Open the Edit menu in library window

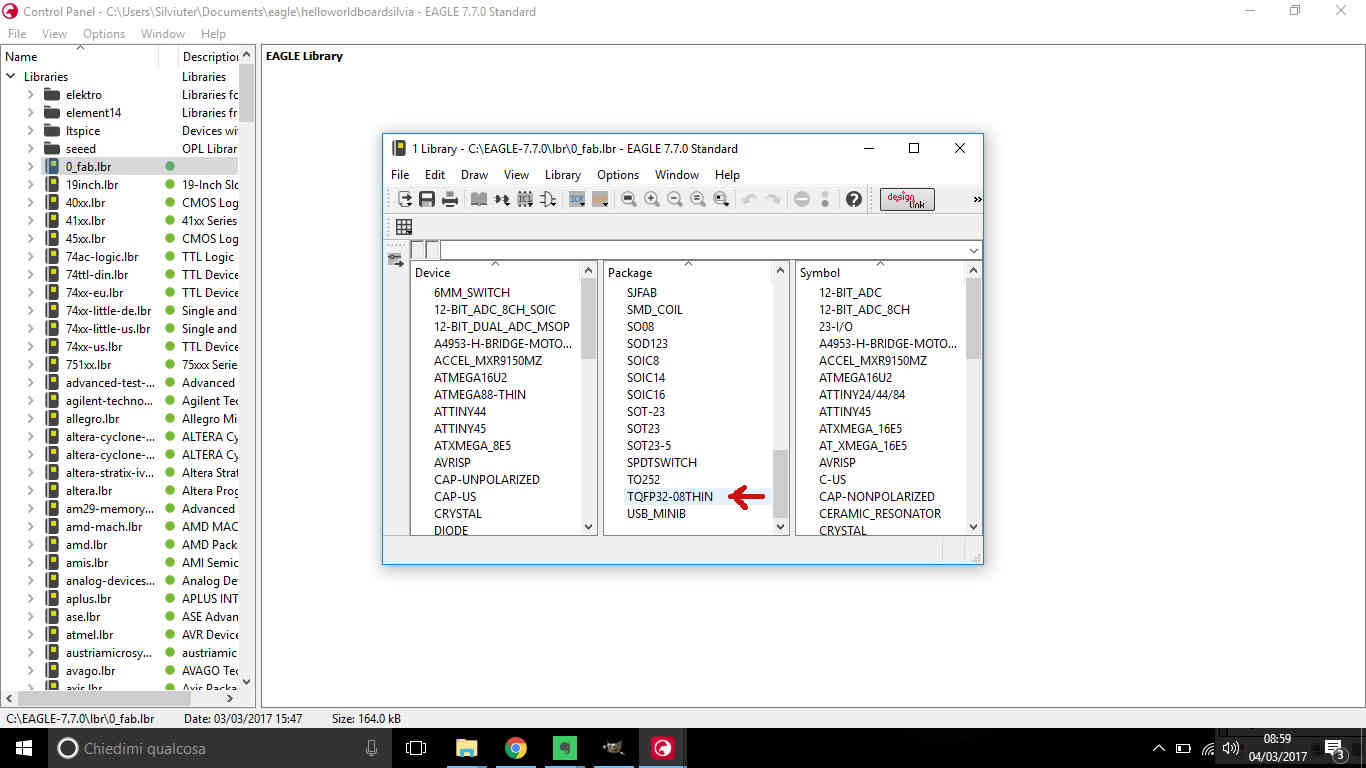pyautogui.click(x=434, y=174)
